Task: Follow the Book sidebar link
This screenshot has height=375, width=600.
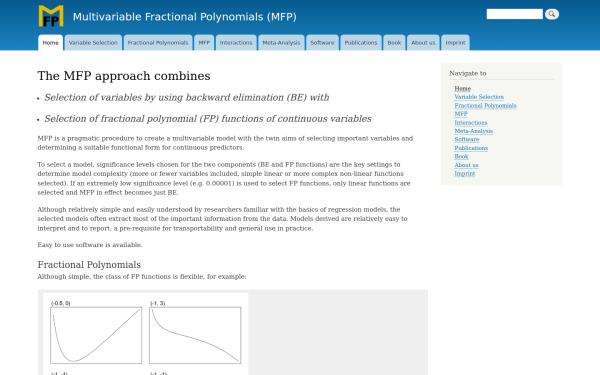Action: (461, 157)
